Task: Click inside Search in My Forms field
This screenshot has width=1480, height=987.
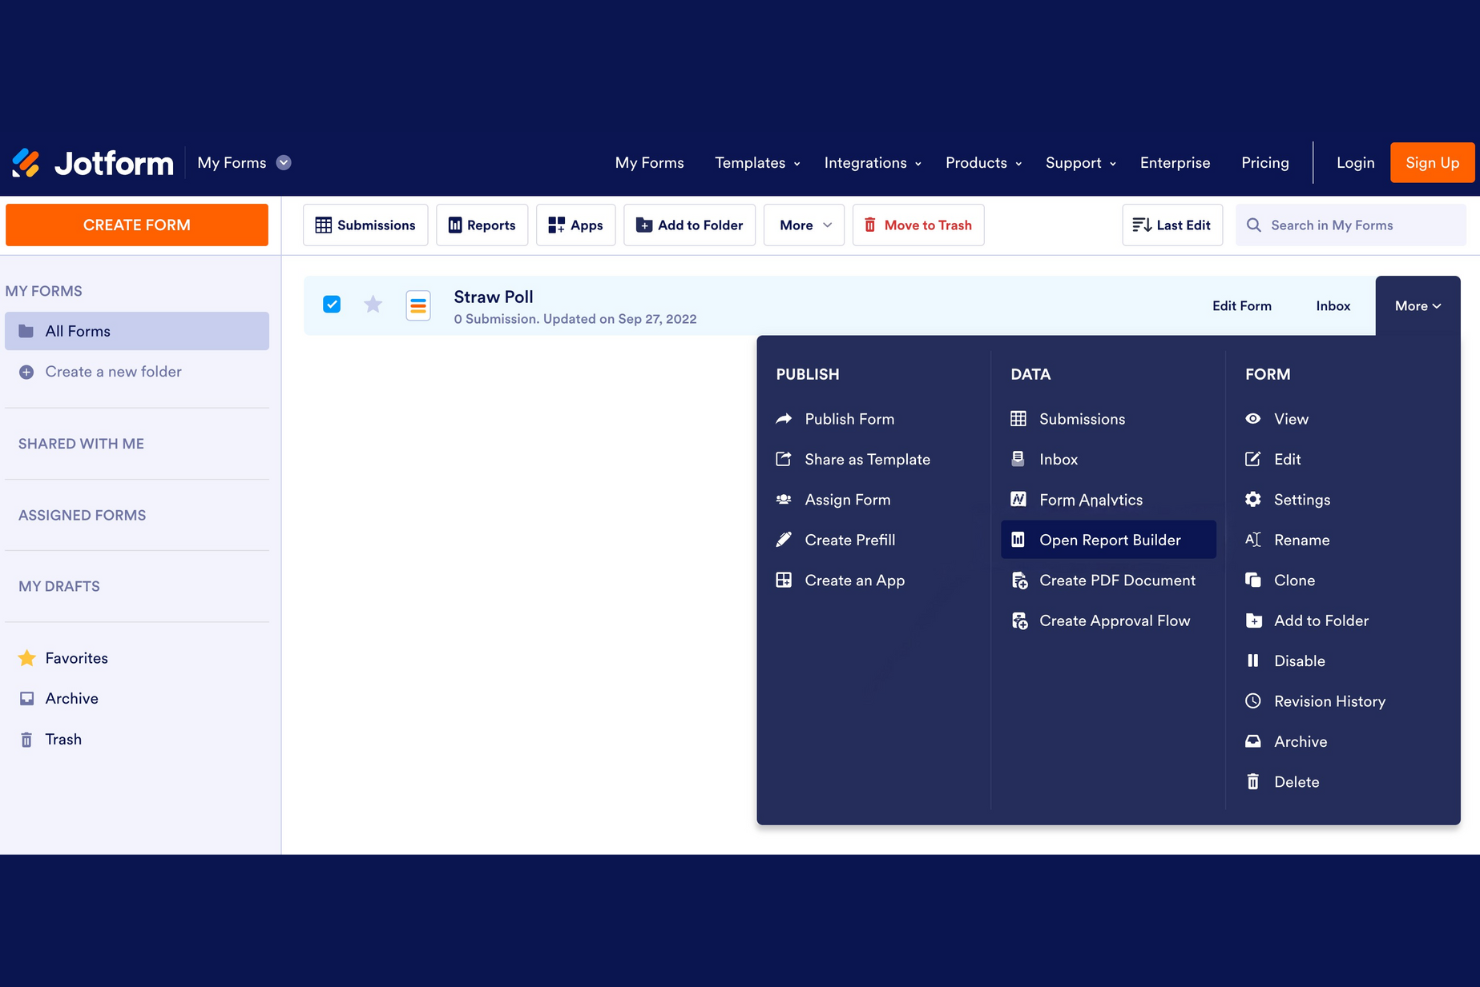Action: pyautogui.click(x=1351, y=225)
